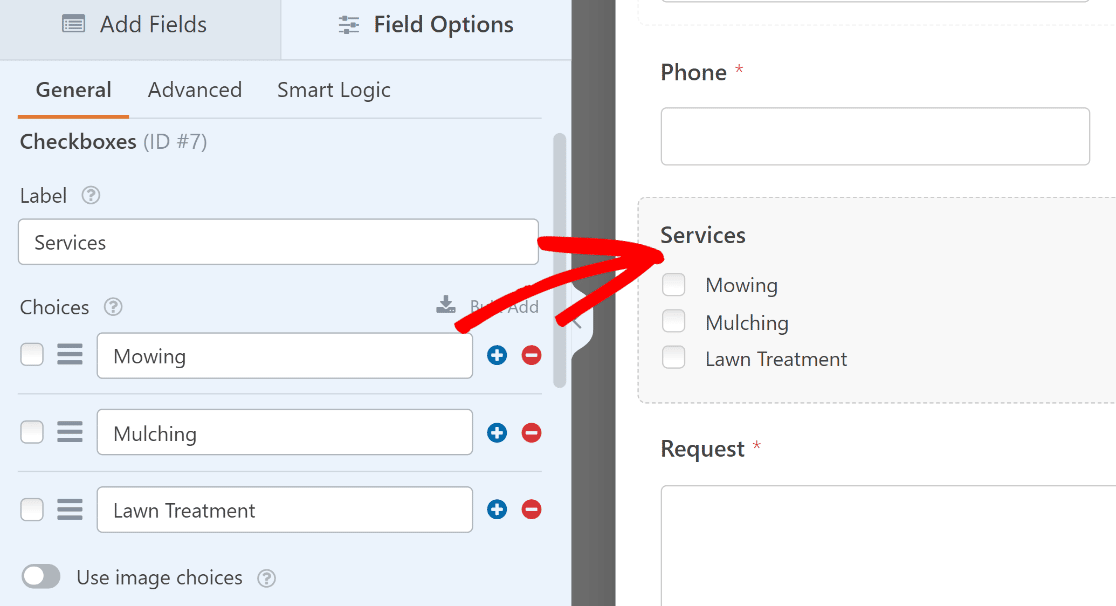Remove the Mowing choice

click(531, 355)
